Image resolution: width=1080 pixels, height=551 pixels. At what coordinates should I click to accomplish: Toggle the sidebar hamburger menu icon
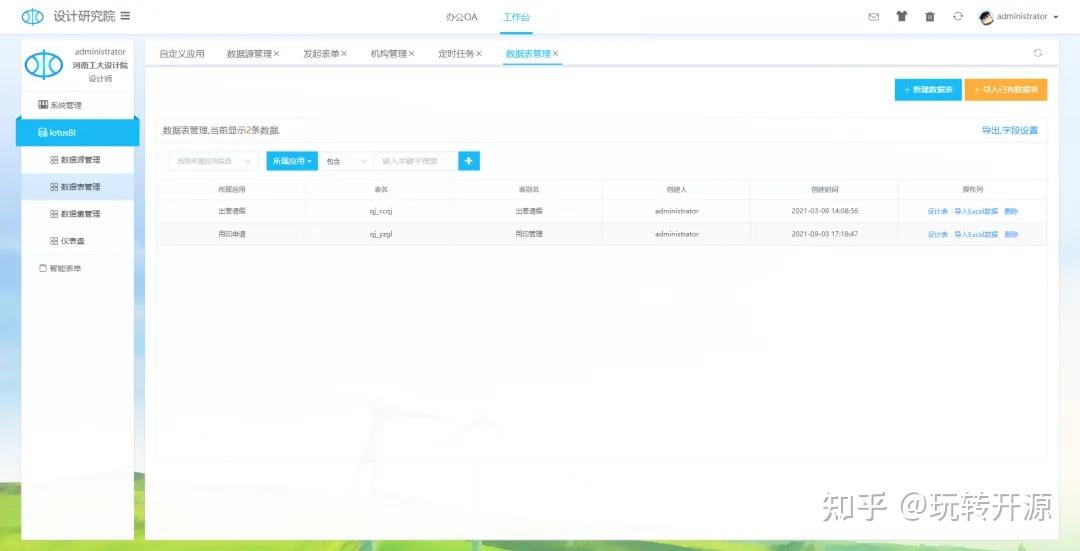coord(125,16)
